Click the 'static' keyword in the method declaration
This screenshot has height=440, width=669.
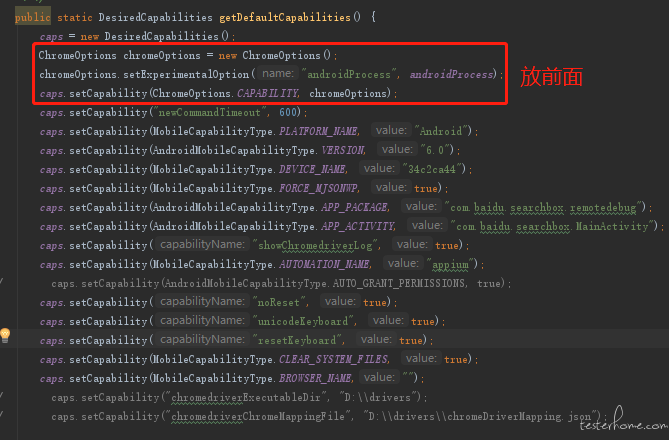(x=75, y=17)
